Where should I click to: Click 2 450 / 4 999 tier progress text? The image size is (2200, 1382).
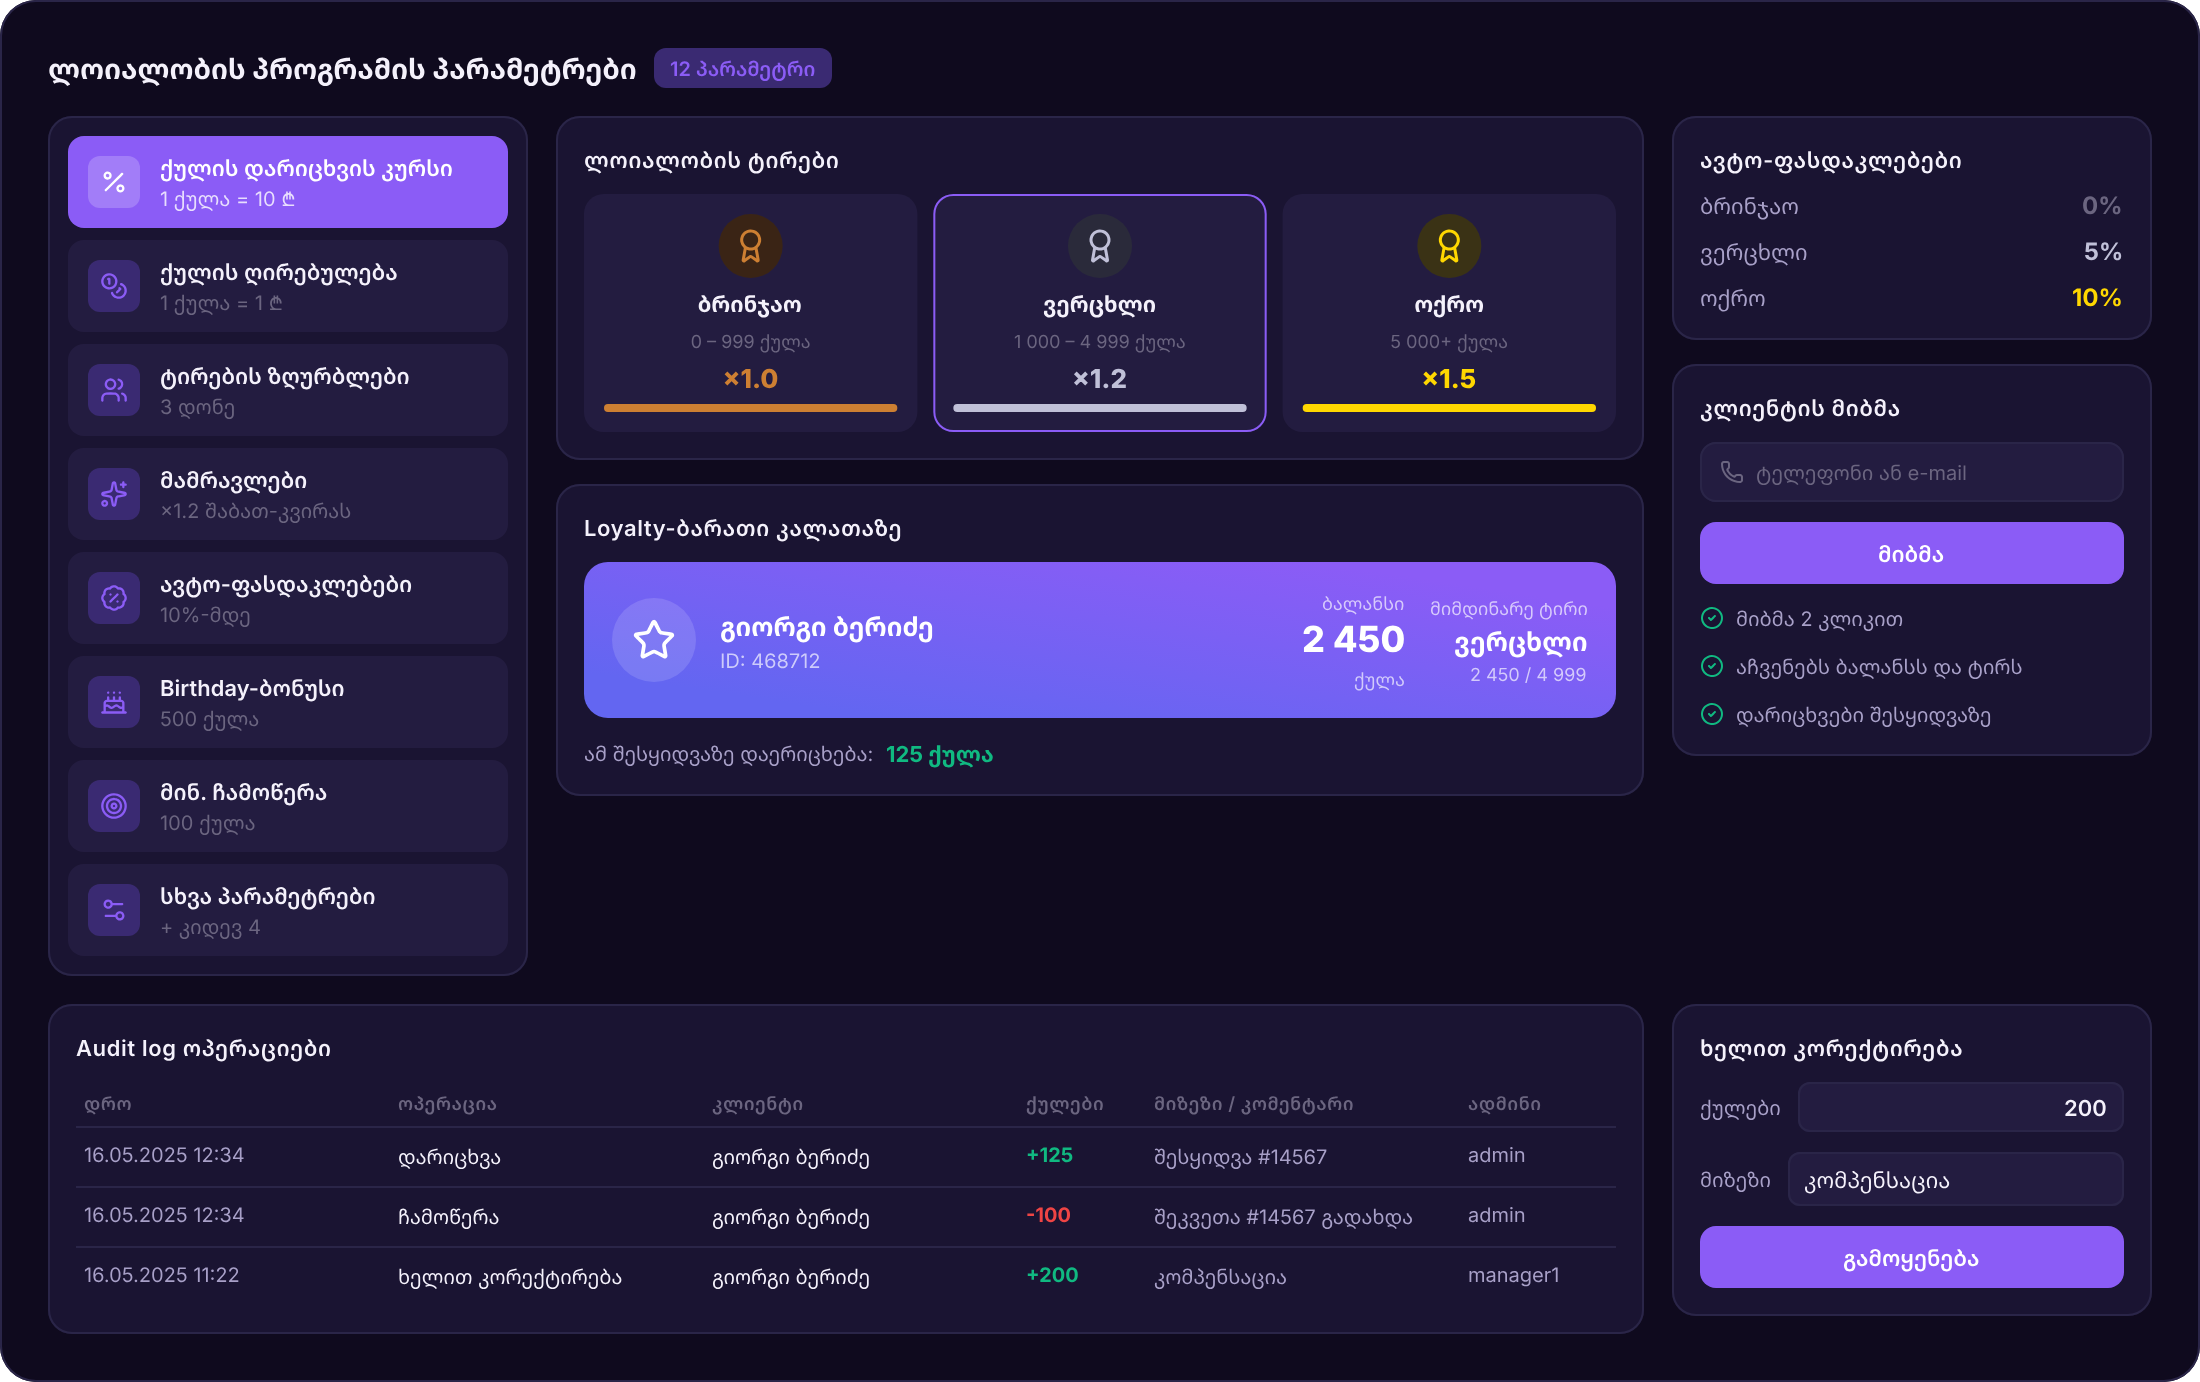[x=1528, y=674]
